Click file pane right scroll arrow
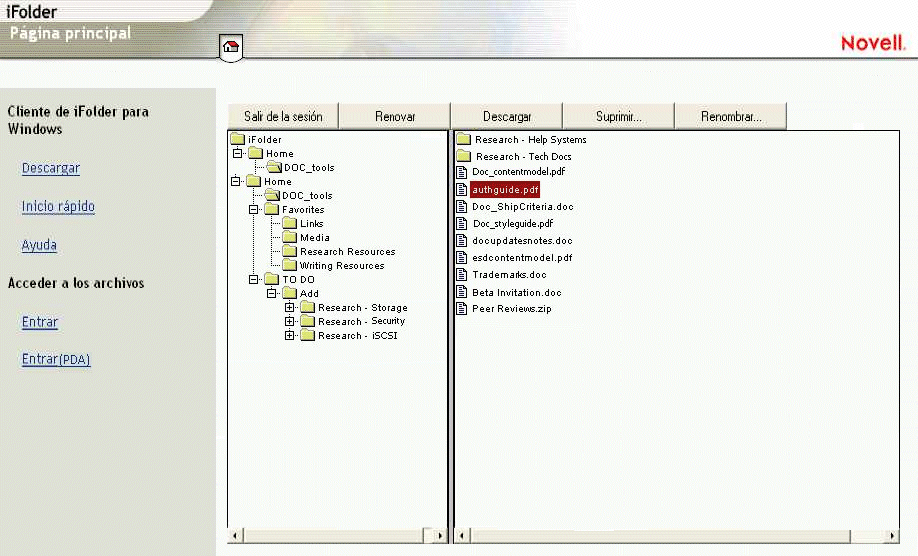This screenshot has height=556, width=918. click(x=892, y=535)
